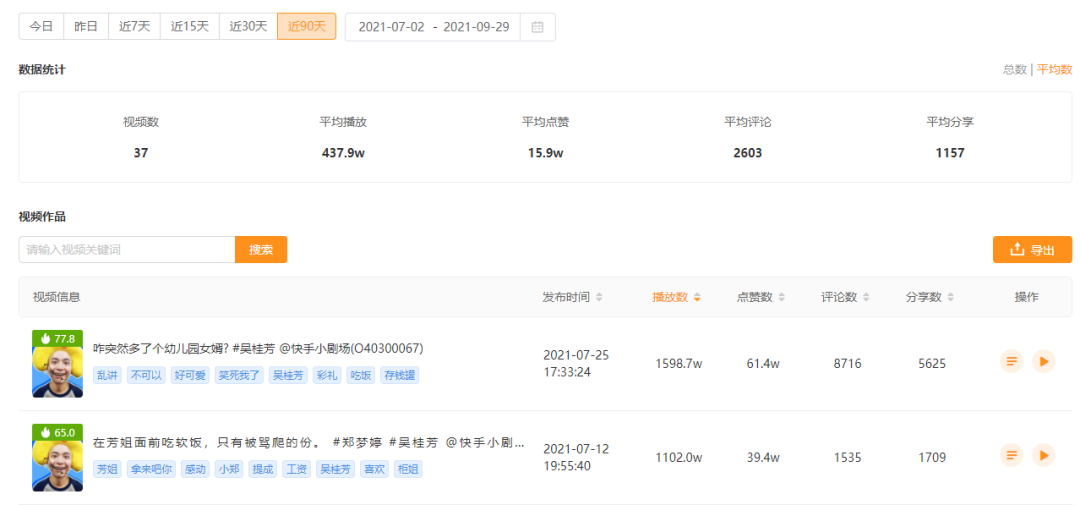Image resolution: width=1080 pixels, height=505 pixels.
Task: Open the date range field 2021-07-02 - 2021-09-29
Action: [x=434, y=27]
